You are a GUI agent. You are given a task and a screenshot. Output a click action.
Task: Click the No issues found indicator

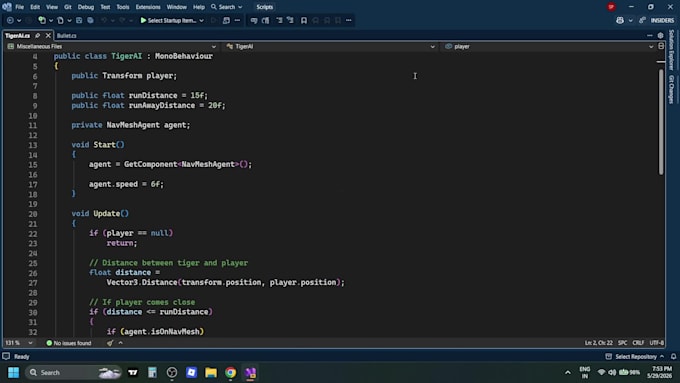(69, 343)
